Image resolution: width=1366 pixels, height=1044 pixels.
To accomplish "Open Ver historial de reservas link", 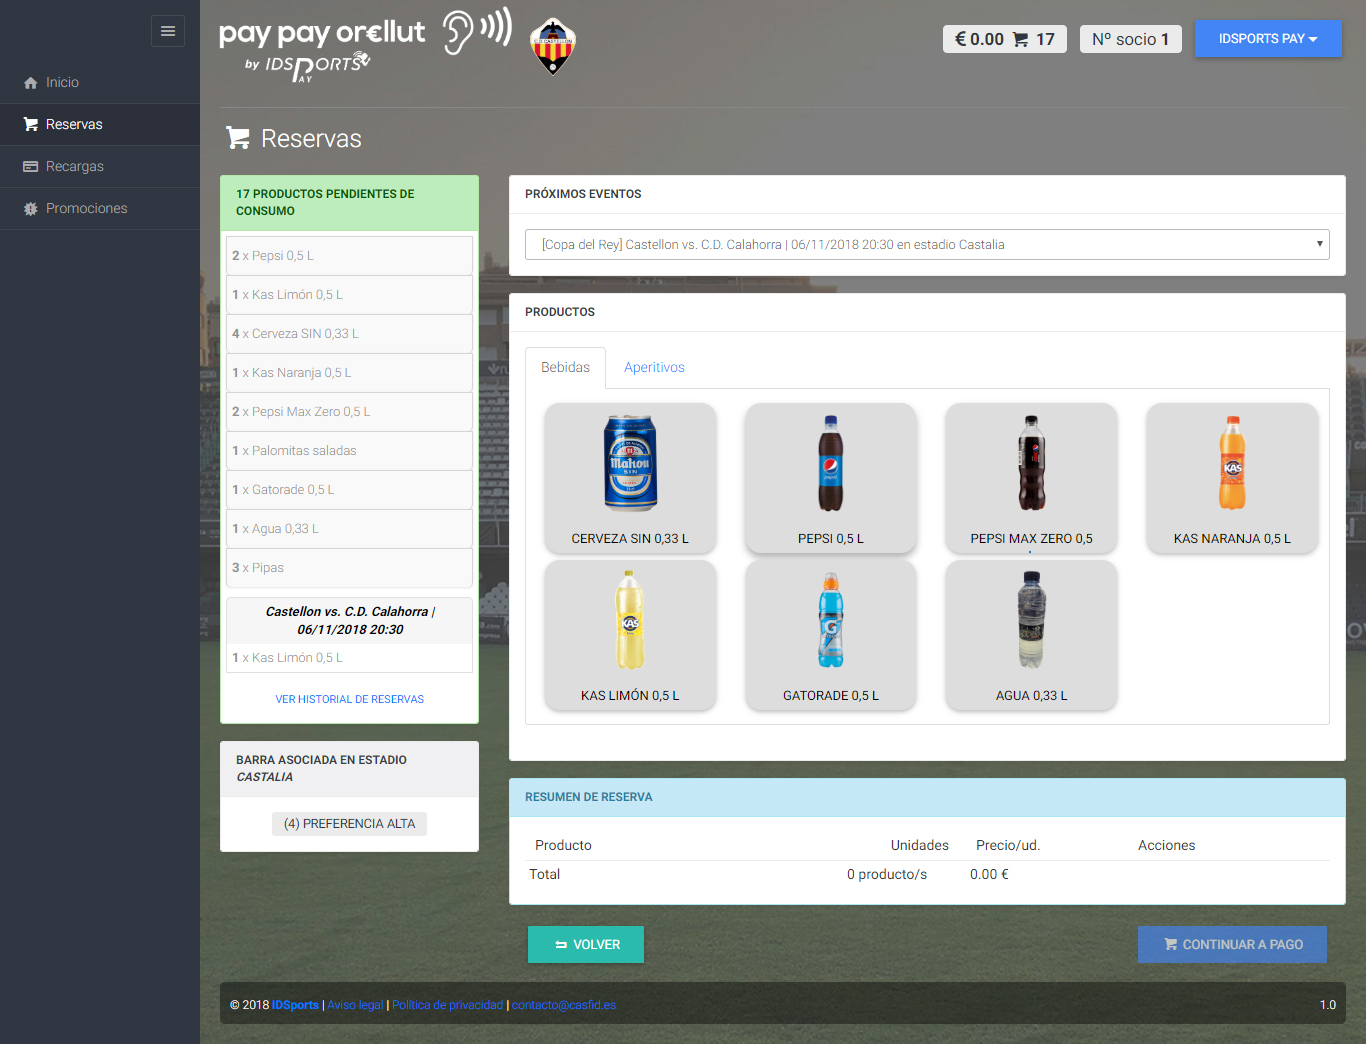I will click(349, 699).
